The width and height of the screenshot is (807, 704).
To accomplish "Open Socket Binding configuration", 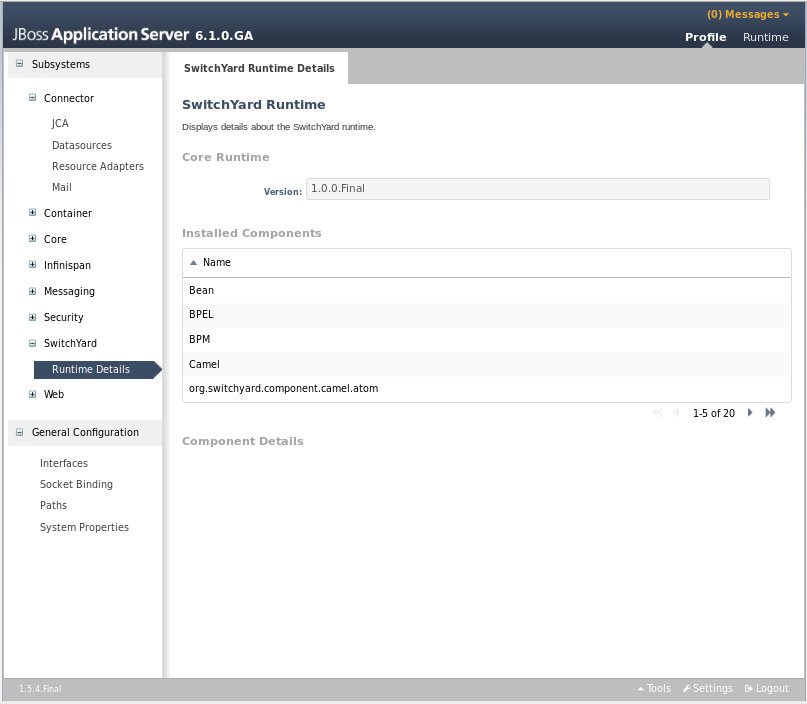I will click(76, 484).
